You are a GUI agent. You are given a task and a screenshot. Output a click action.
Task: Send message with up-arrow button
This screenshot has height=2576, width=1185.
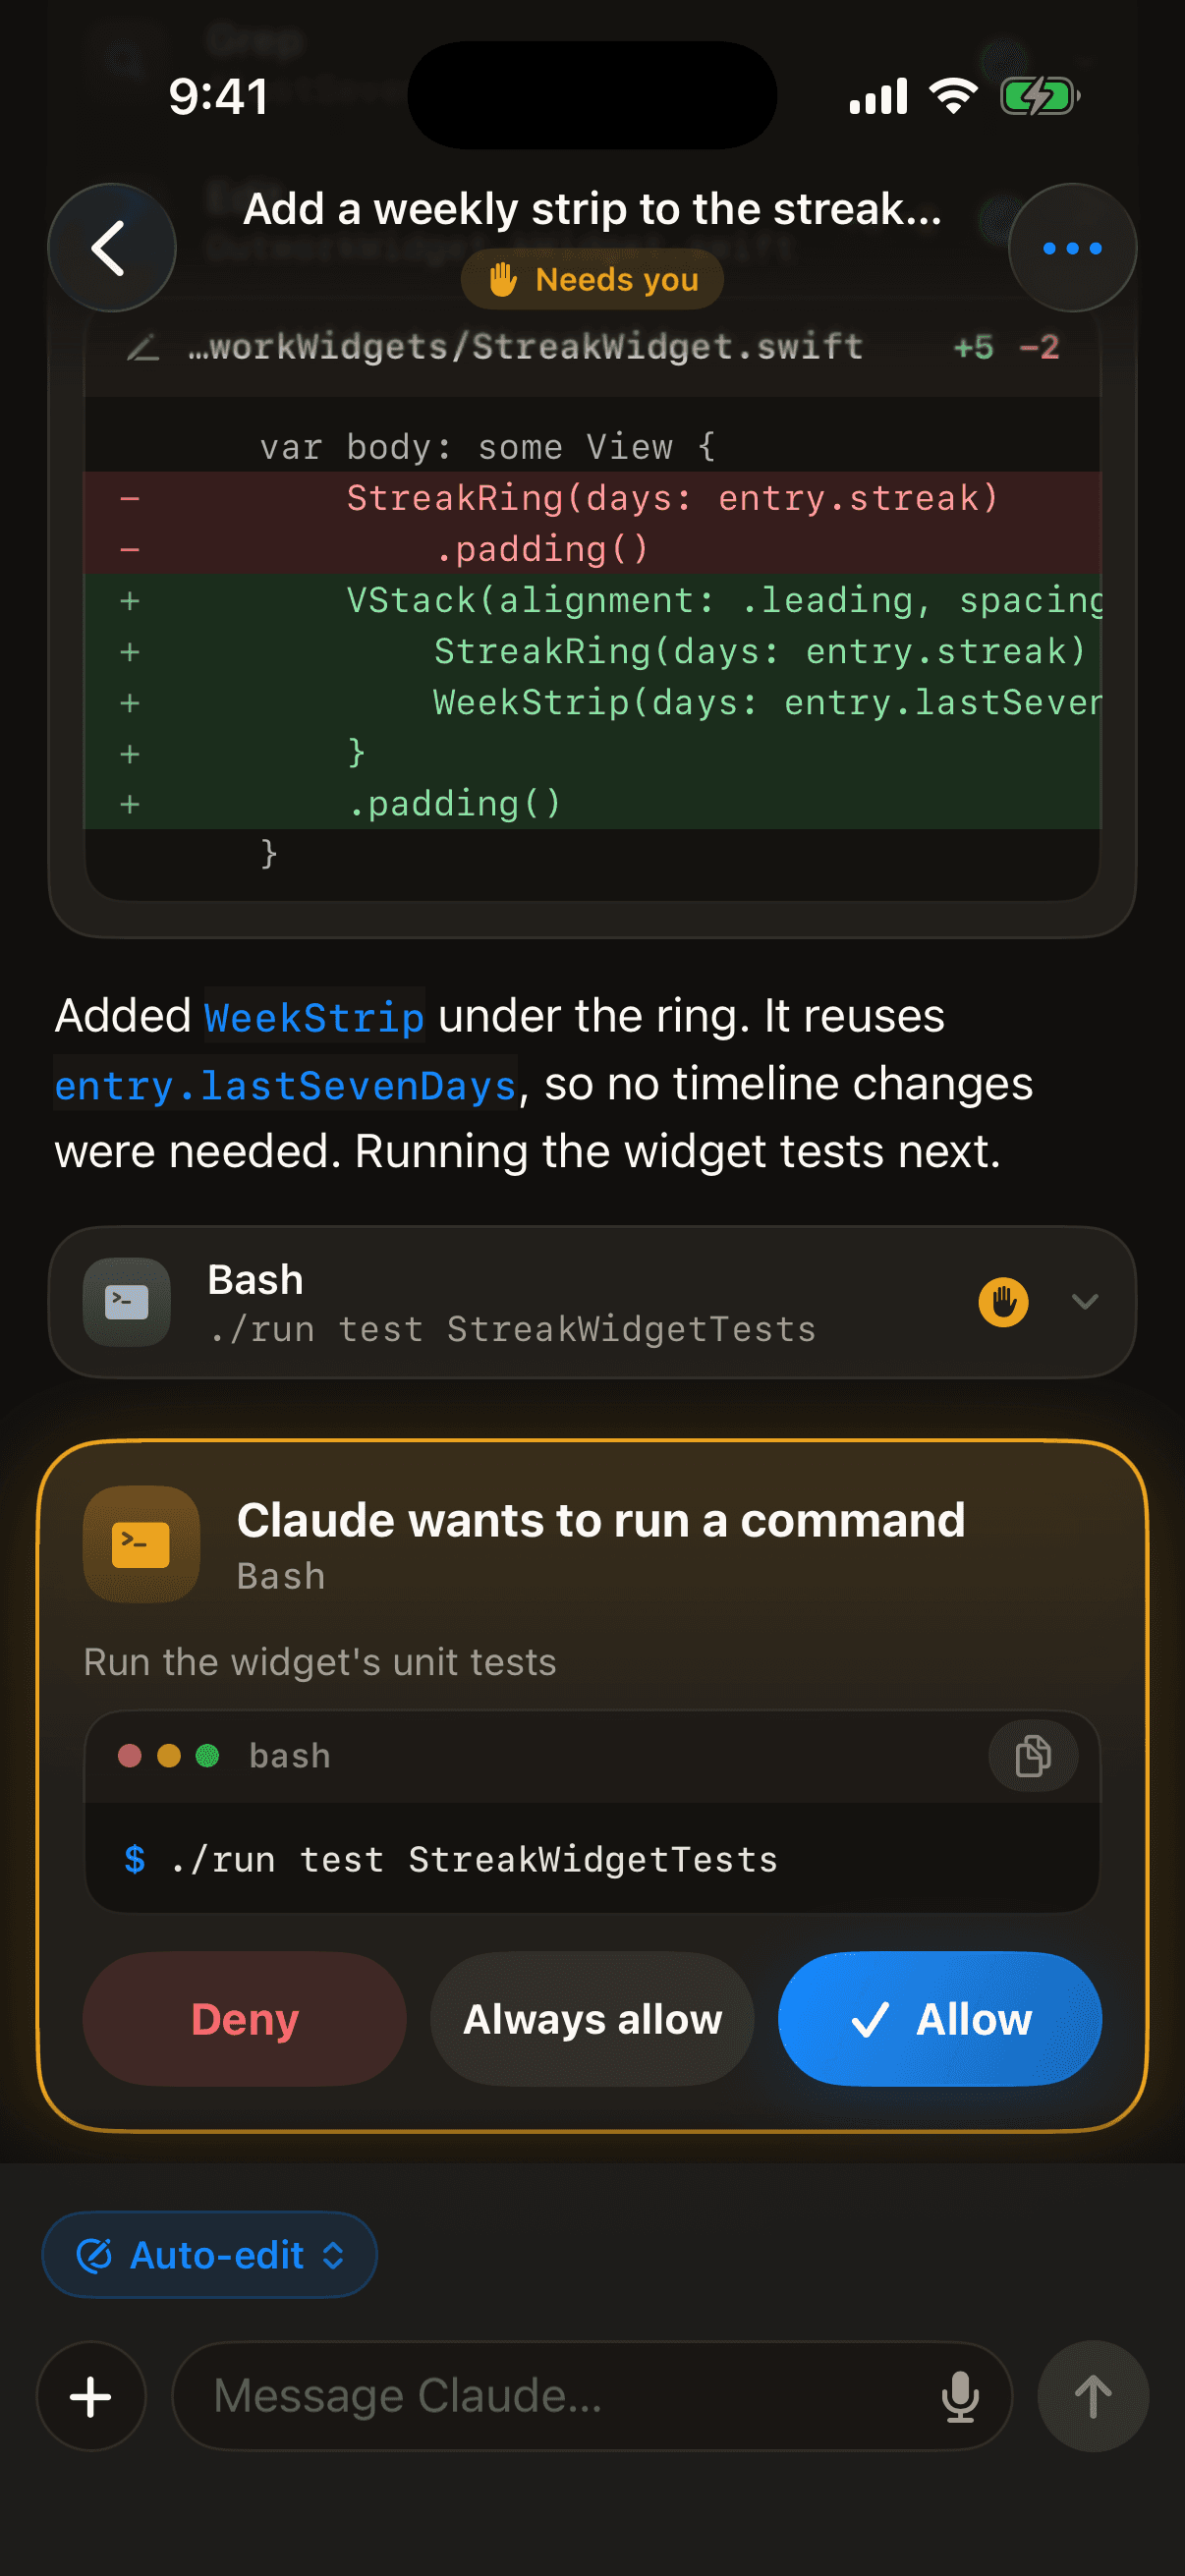[1093, 2396]
